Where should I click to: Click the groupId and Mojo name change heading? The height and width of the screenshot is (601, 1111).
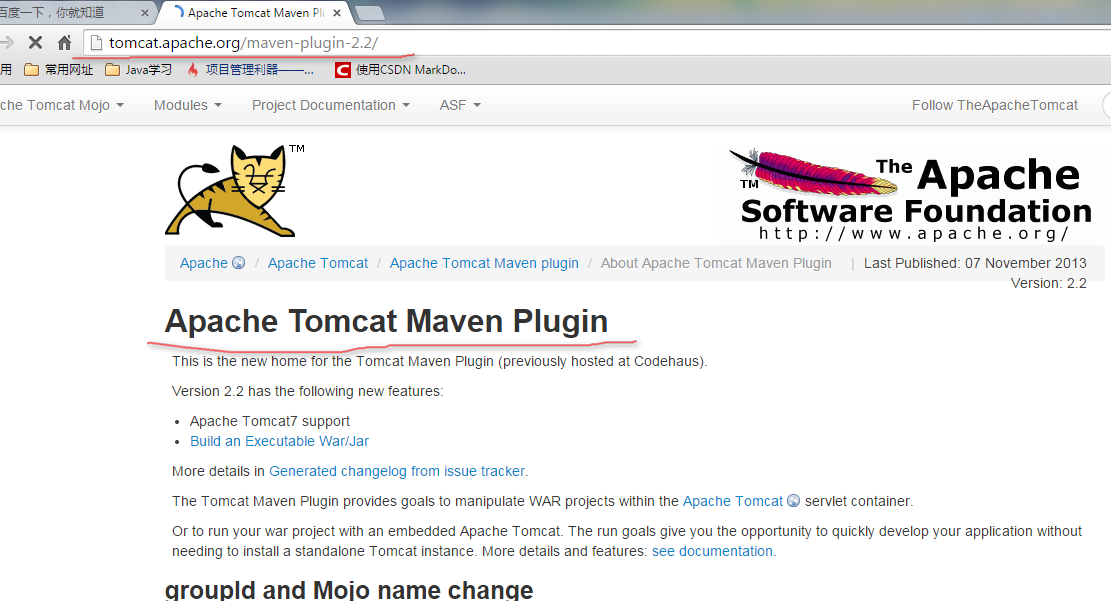coord(349,590)
